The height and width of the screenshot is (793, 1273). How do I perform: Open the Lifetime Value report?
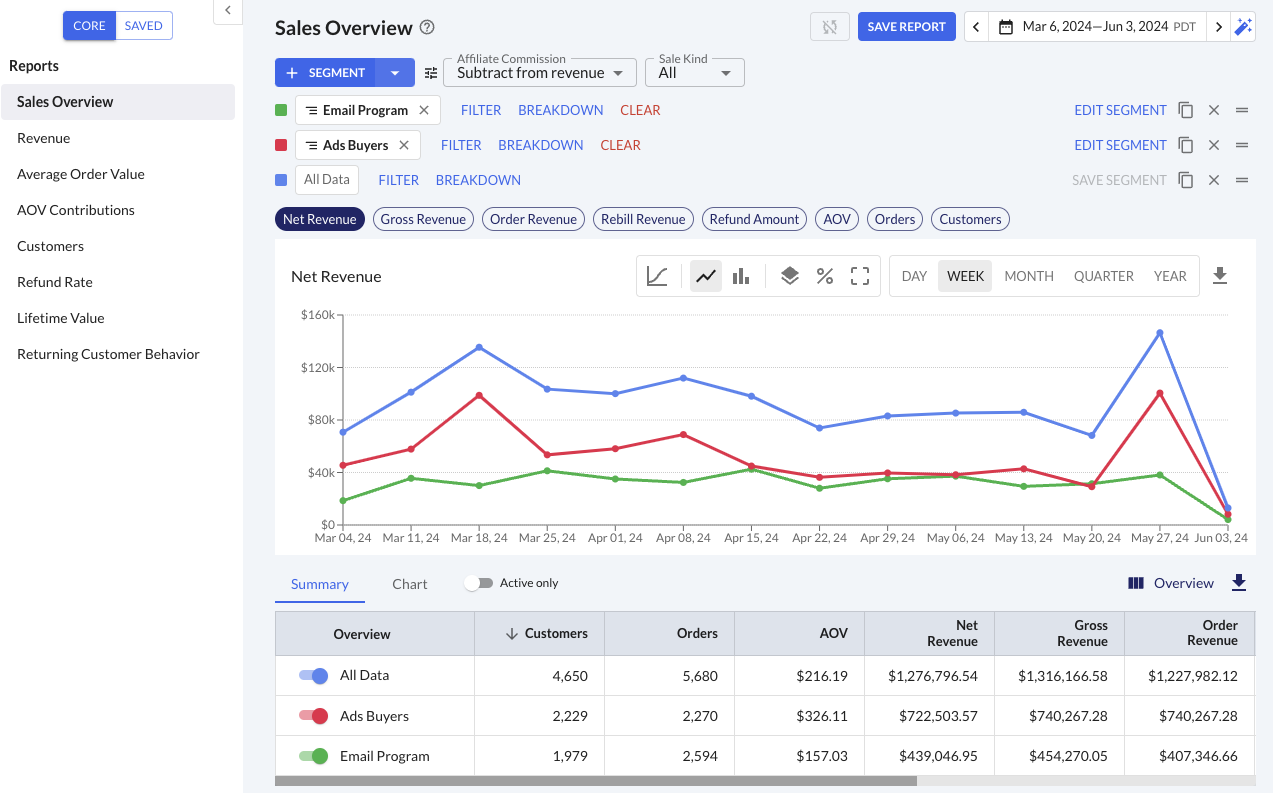tap(61, 318)
